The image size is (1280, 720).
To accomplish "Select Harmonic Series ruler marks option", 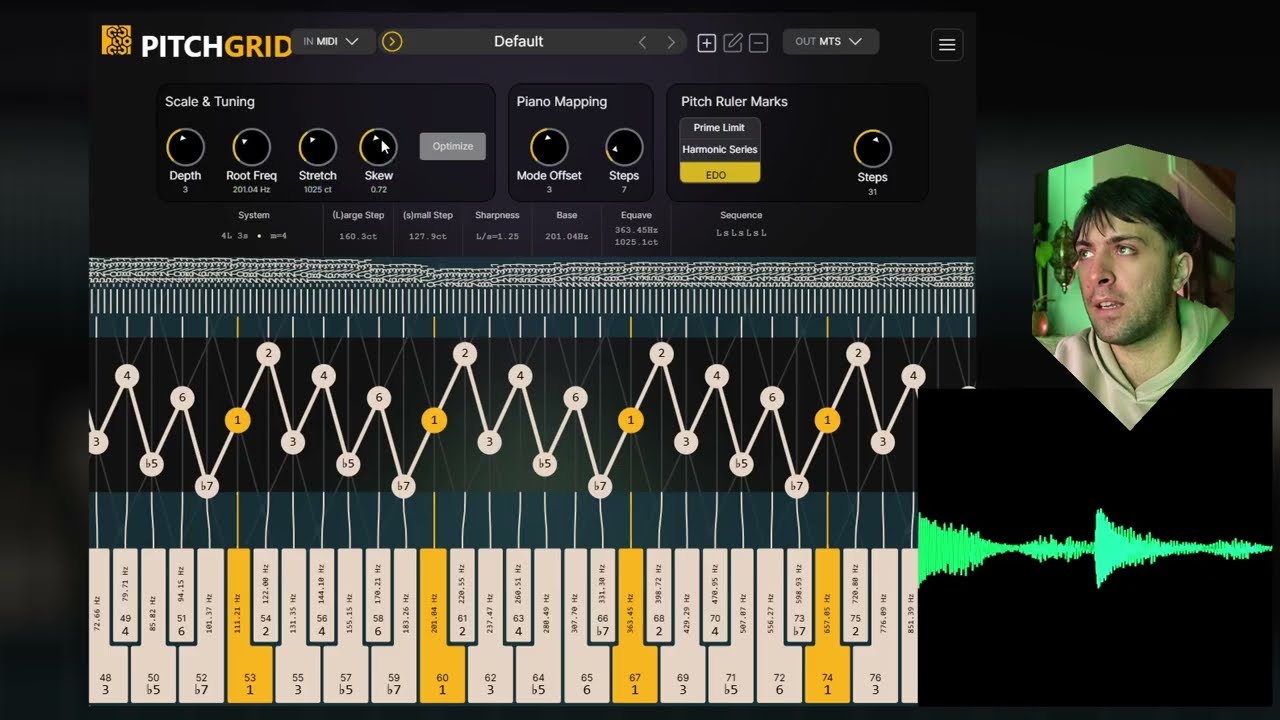I will click(720, 150).
